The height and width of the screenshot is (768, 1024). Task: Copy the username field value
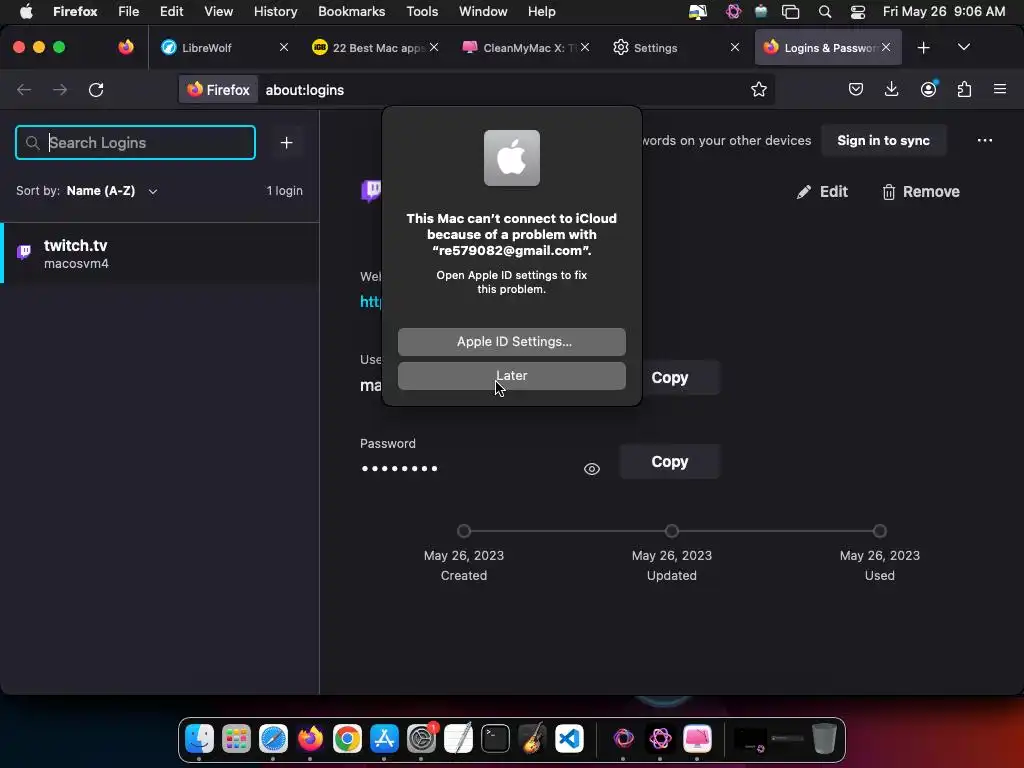click(669, 377)
